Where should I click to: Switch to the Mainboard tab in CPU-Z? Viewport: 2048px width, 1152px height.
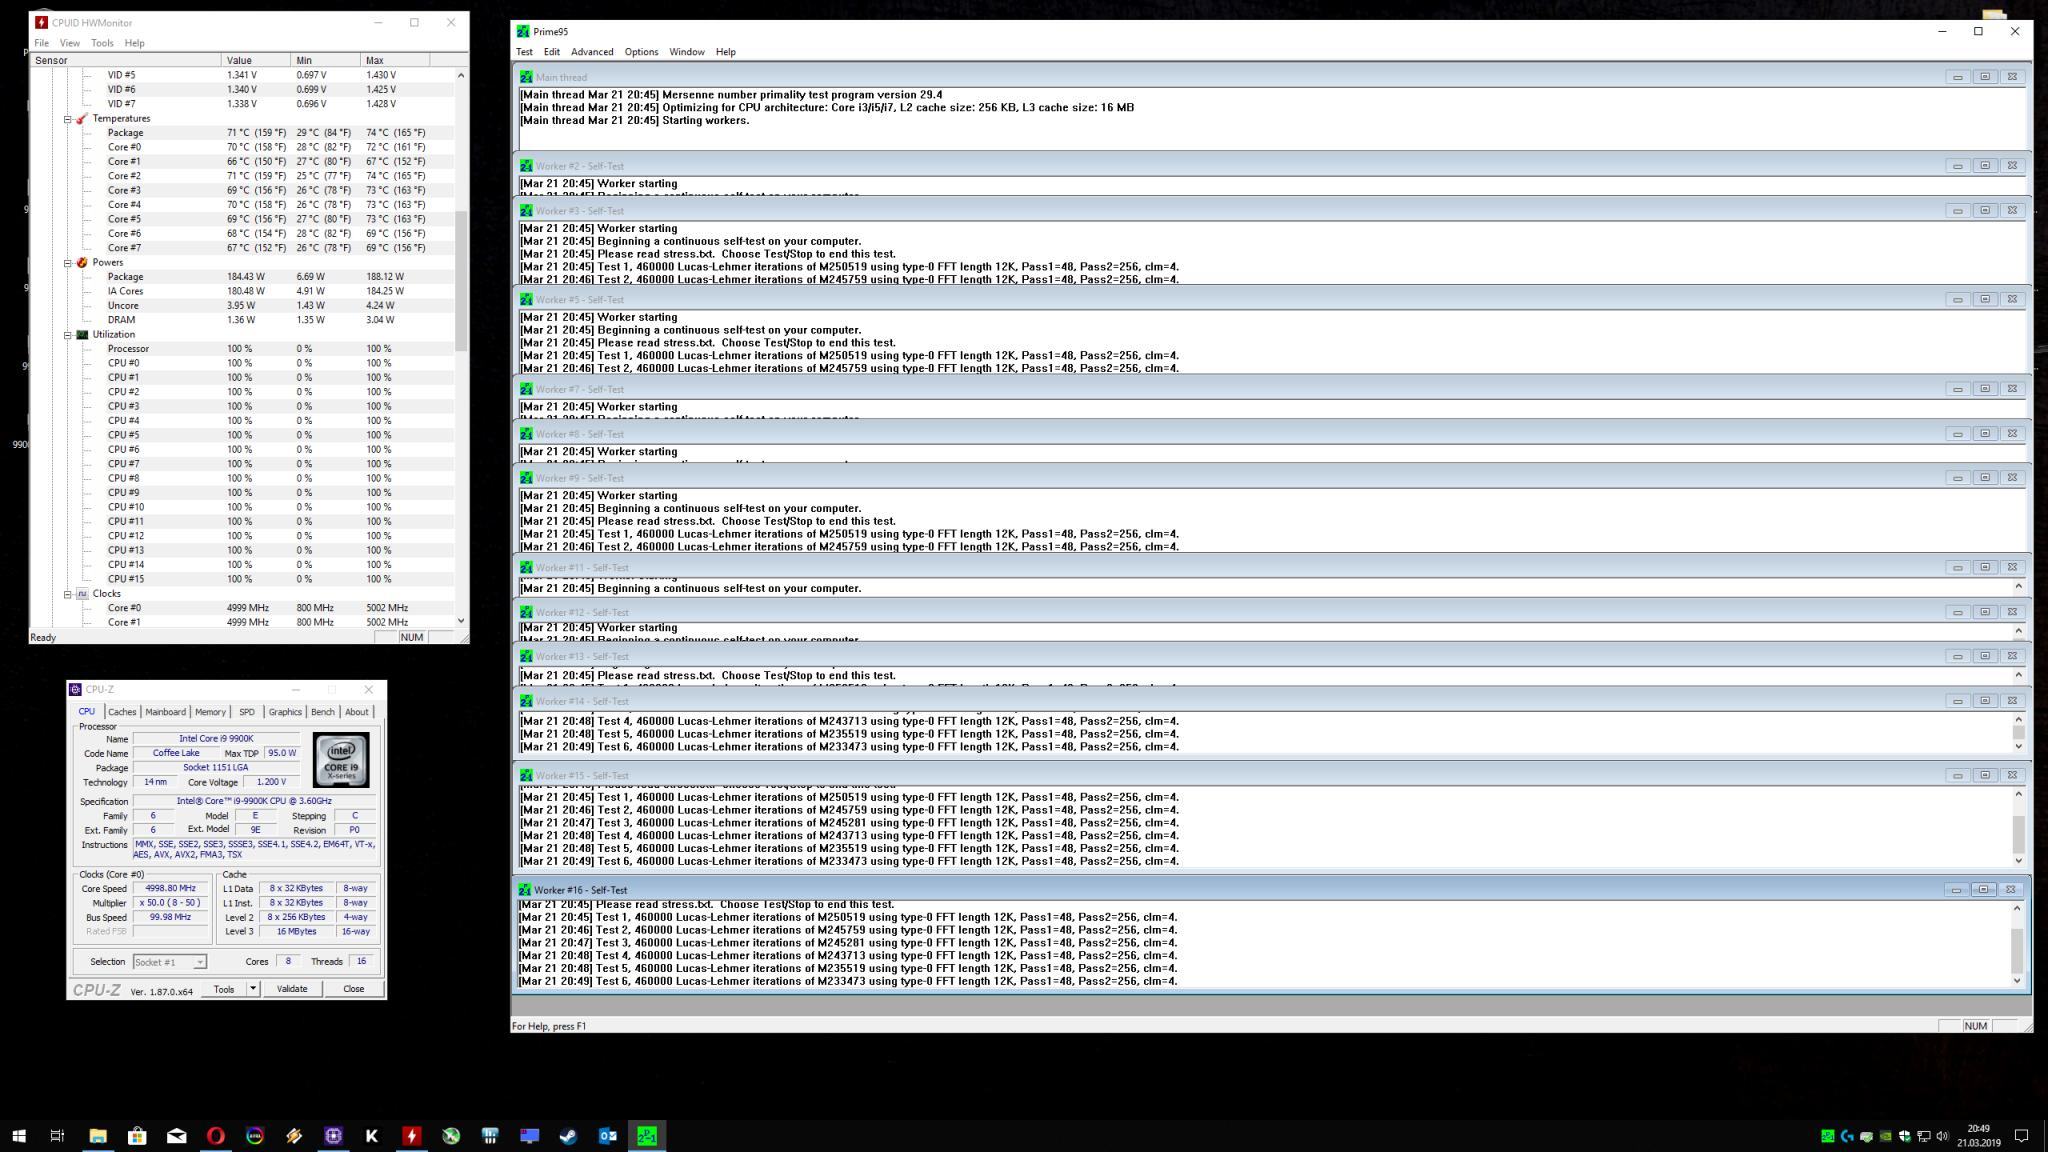coord(165,712)
